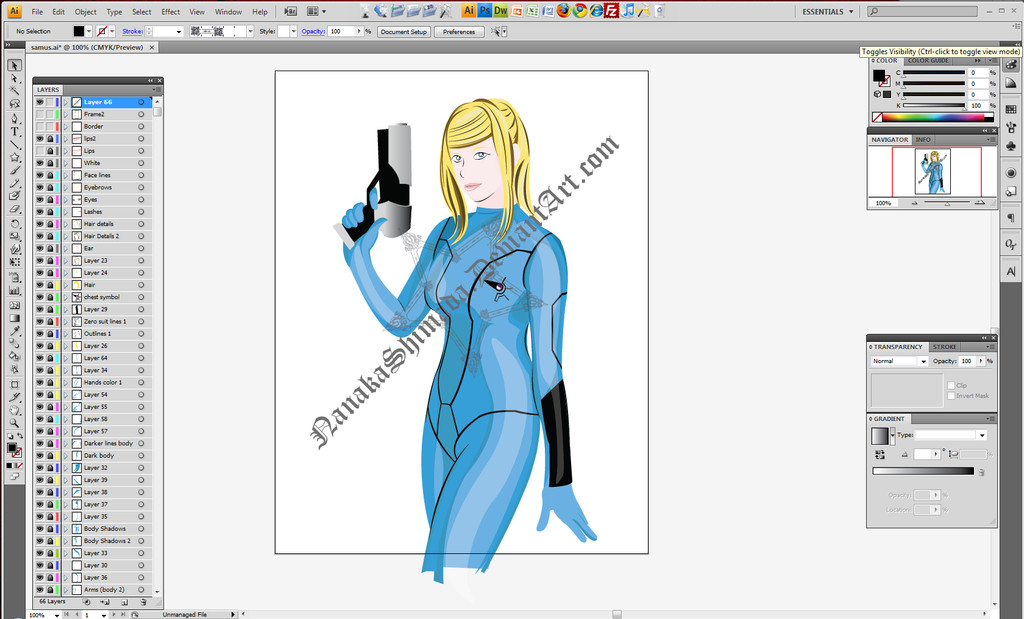Screen dimensions: 1024x619
Task: Select the Line Segment tool
Action: click(14, 144)
